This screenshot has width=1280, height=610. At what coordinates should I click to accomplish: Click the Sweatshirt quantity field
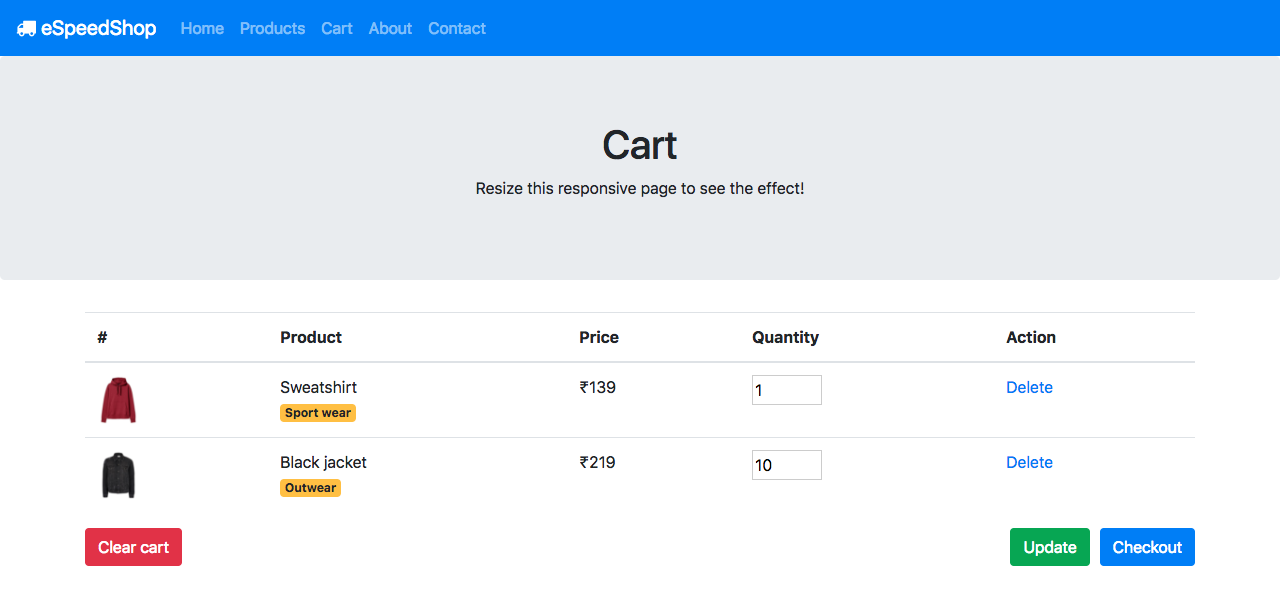coord(786,389)
